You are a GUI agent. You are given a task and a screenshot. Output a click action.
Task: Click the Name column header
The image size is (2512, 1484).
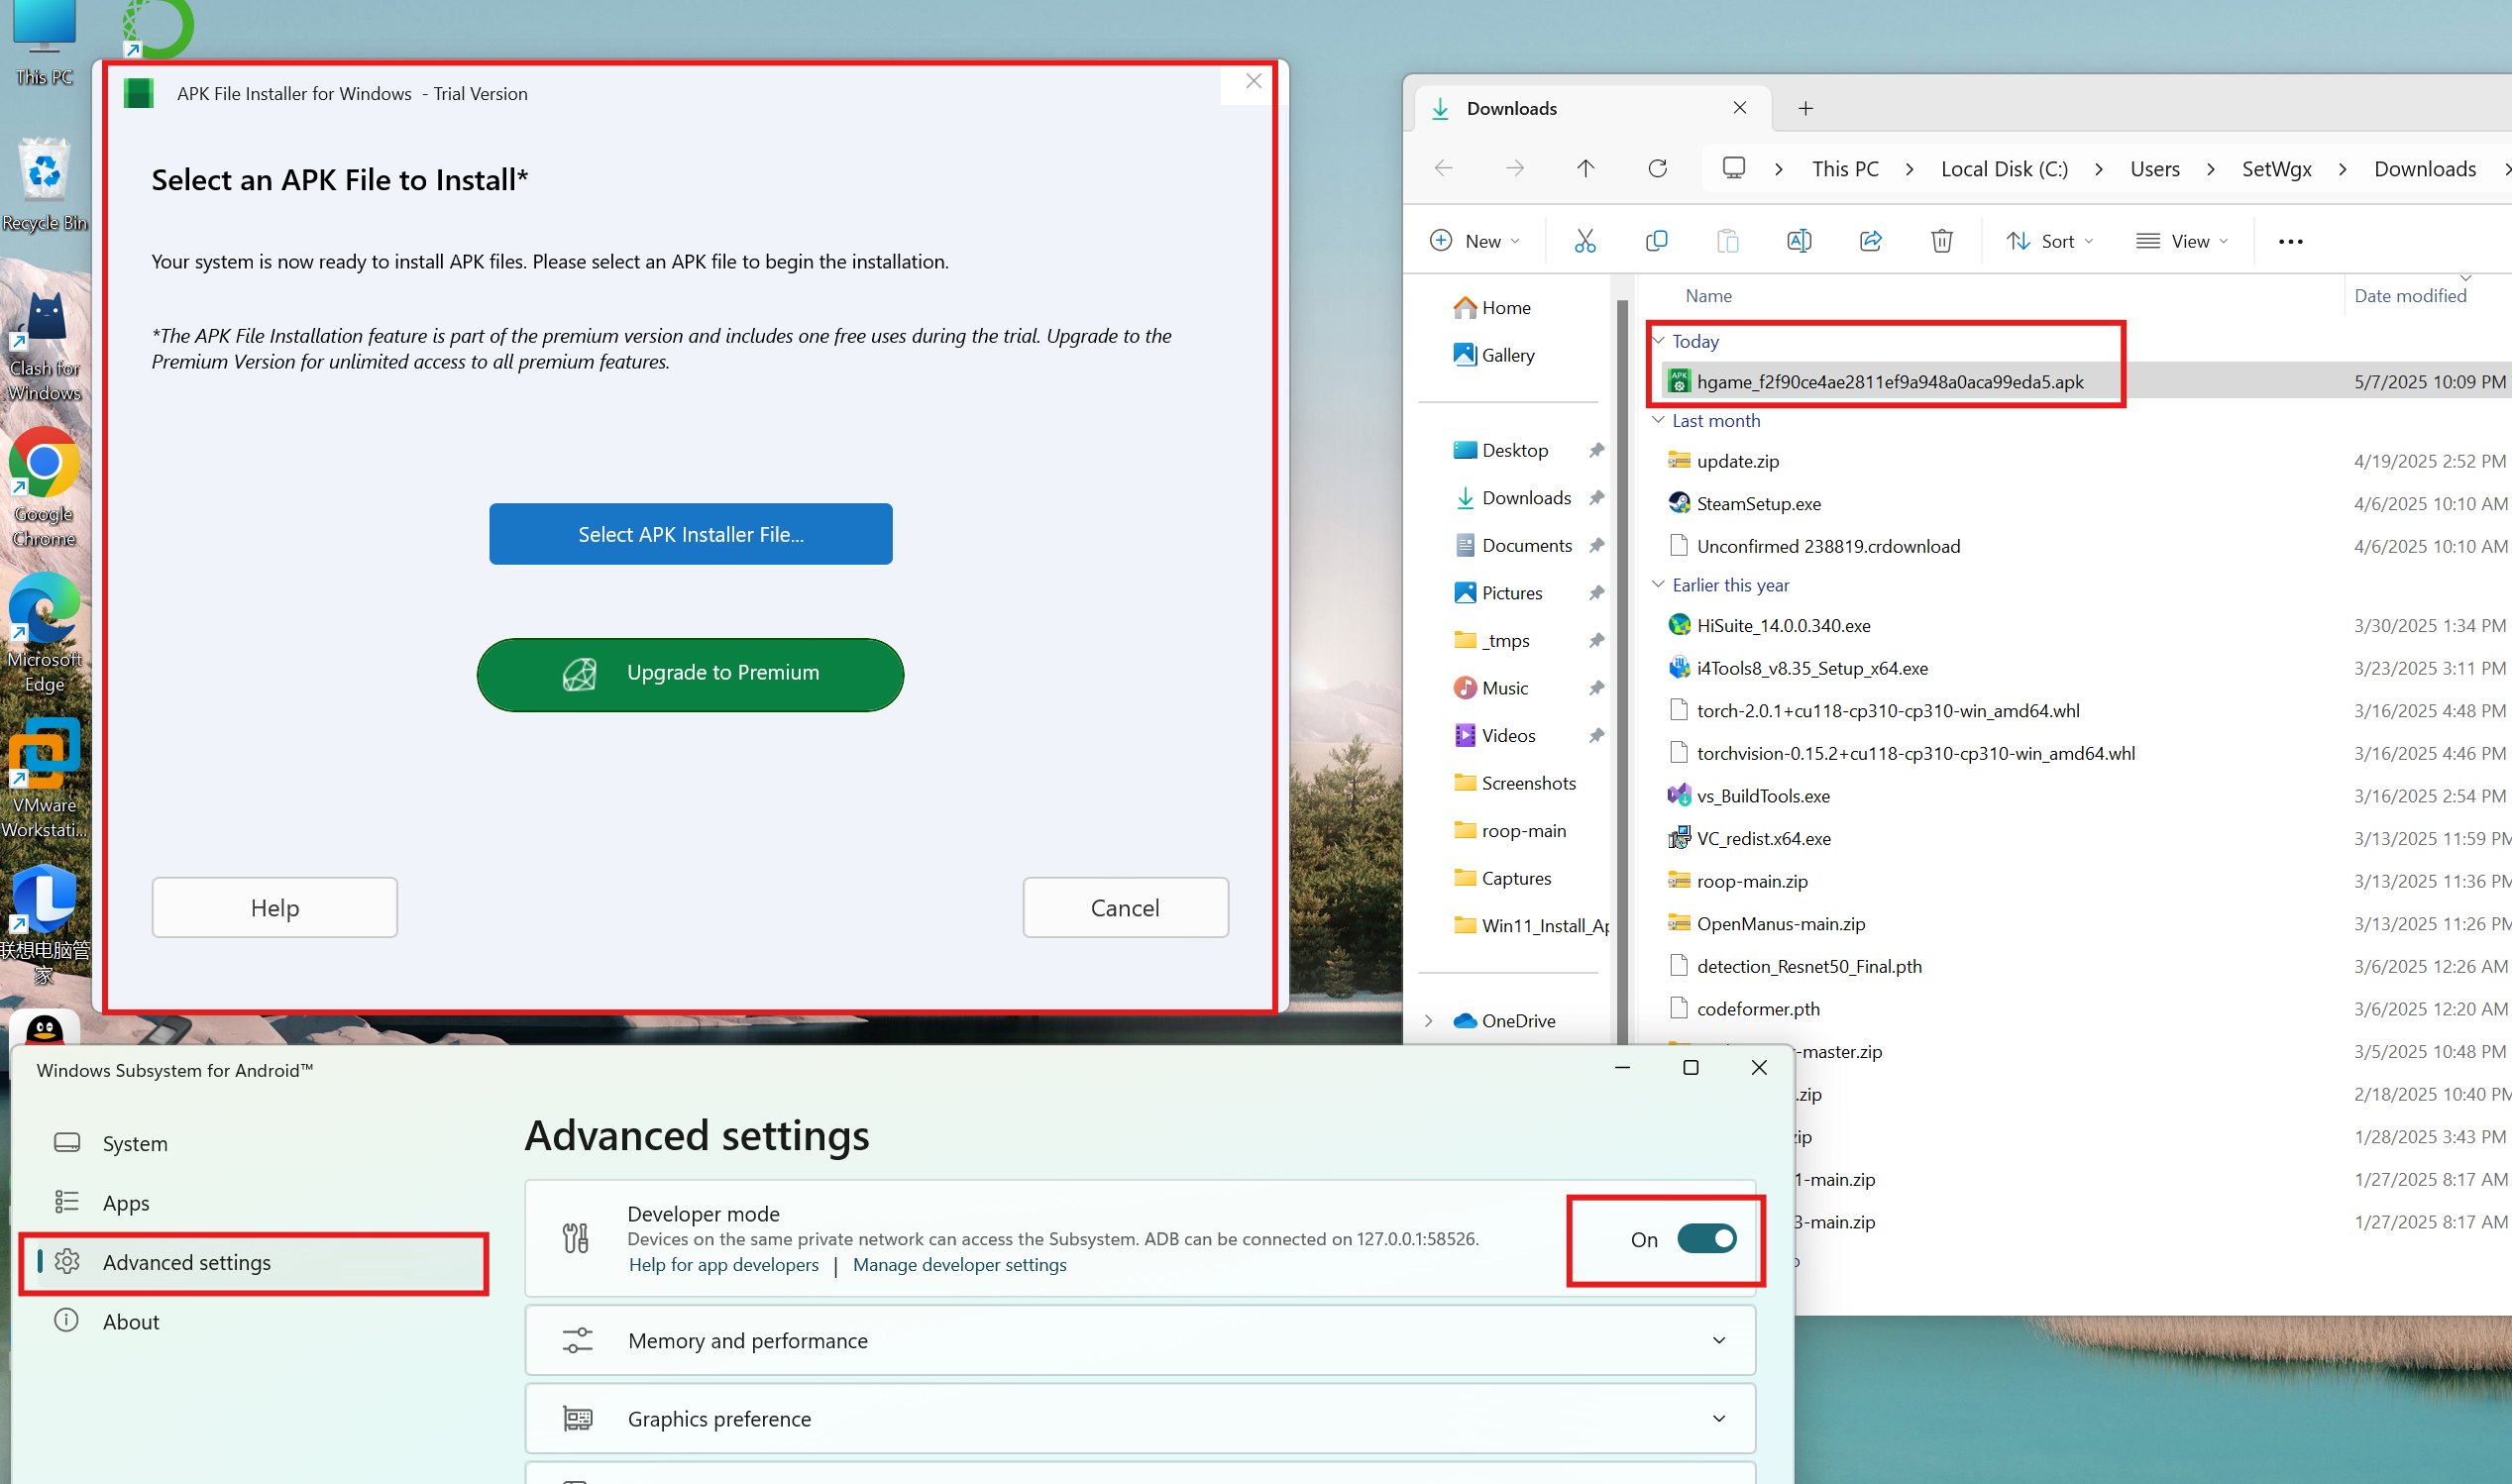tap(1708, 296)
